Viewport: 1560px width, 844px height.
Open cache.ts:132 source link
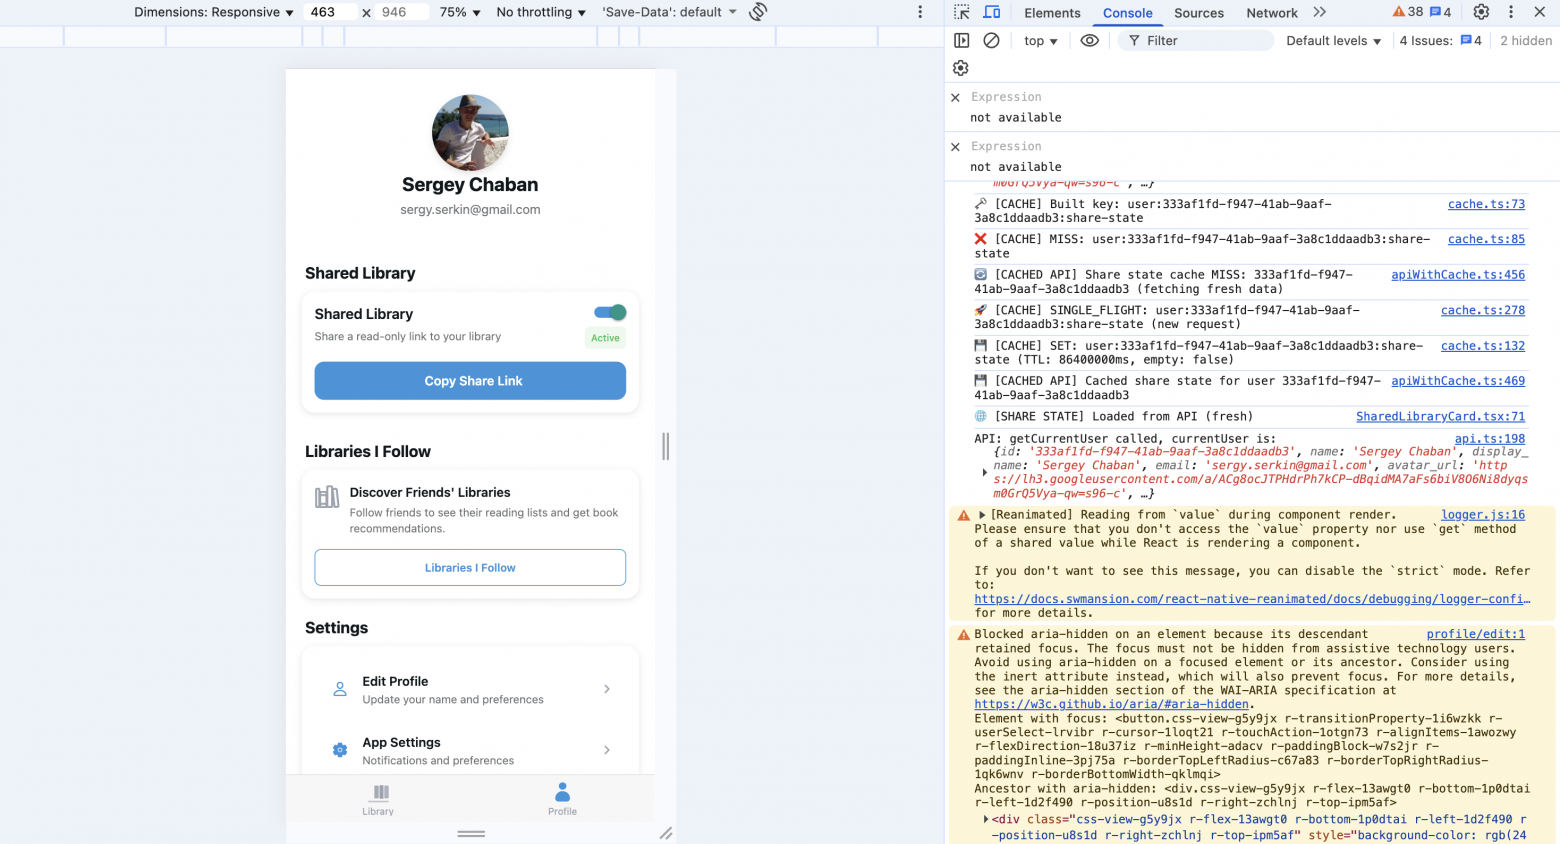point(1483,346)
